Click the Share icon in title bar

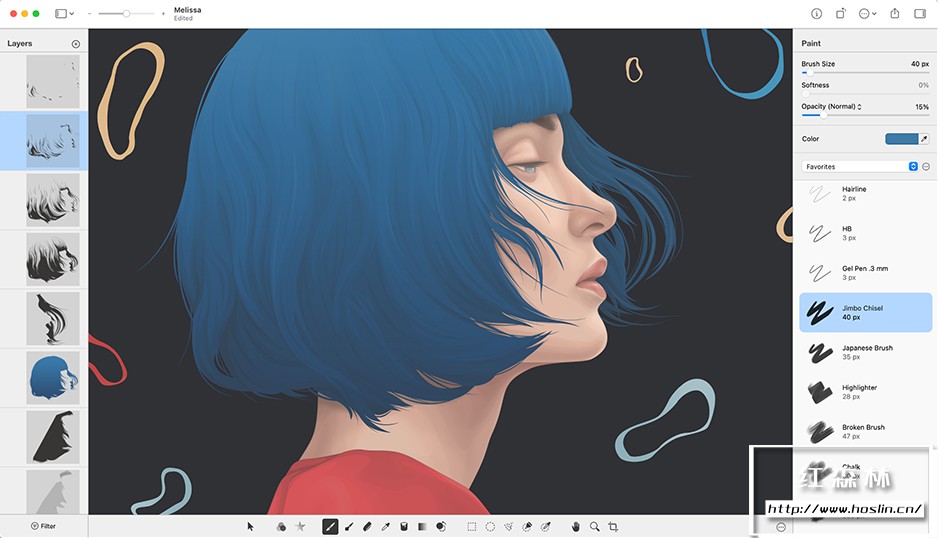pos(895,13)
